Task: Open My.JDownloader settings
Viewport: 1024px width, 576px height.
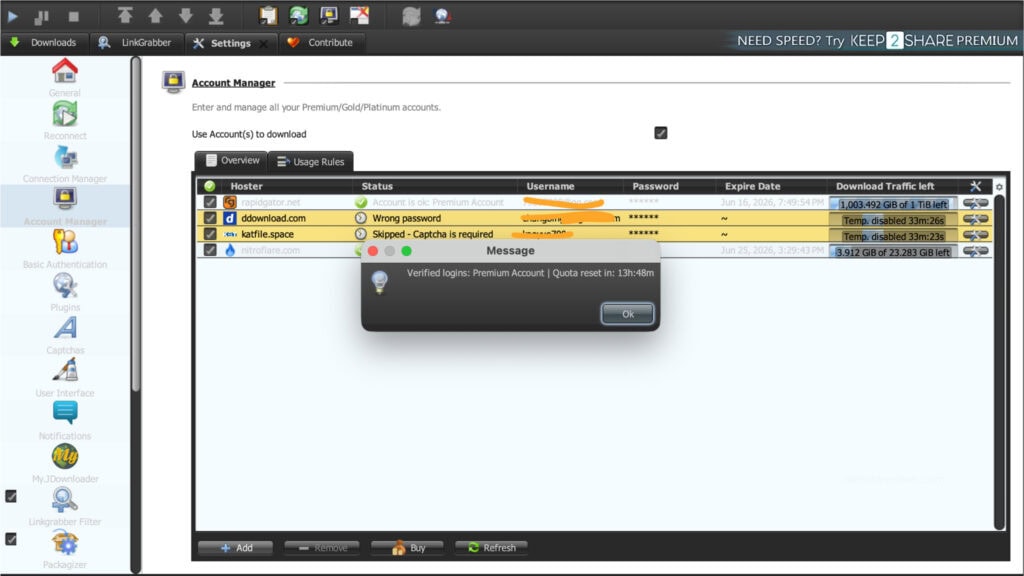Action: click(x=65, y=464)
